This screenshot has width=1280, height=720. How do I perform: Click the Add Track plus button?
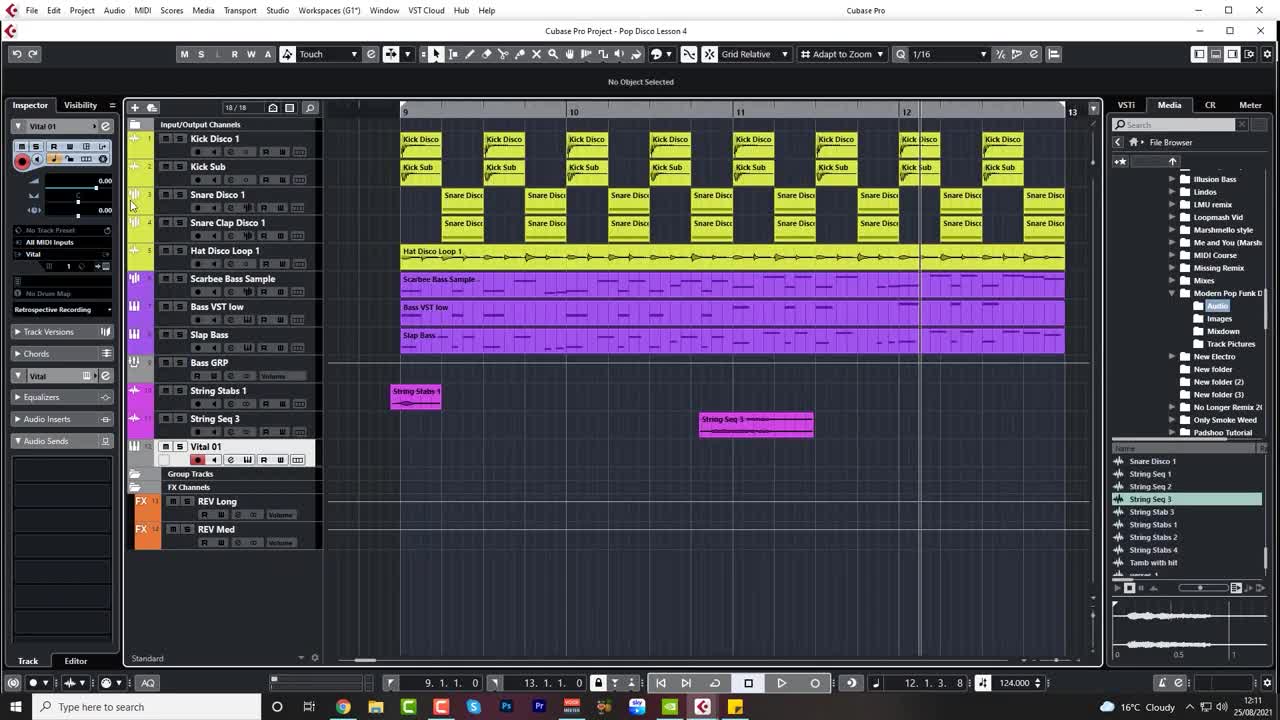tap(135, 107)
